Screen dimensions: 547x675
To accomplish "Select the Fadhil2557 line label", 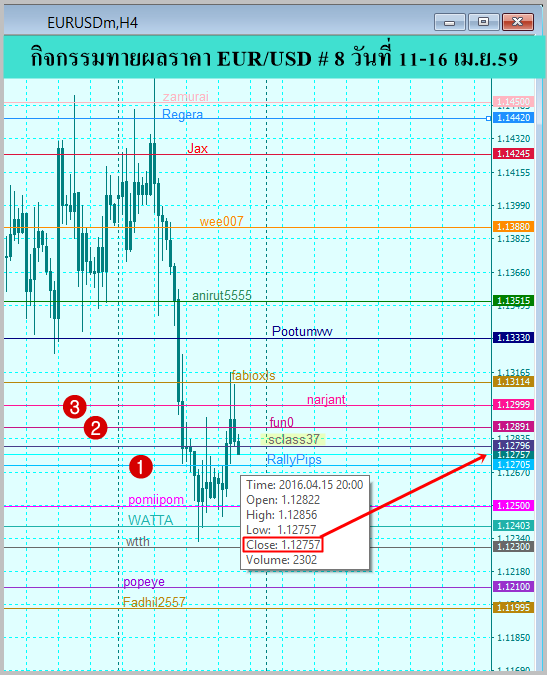I will (154, 602).
